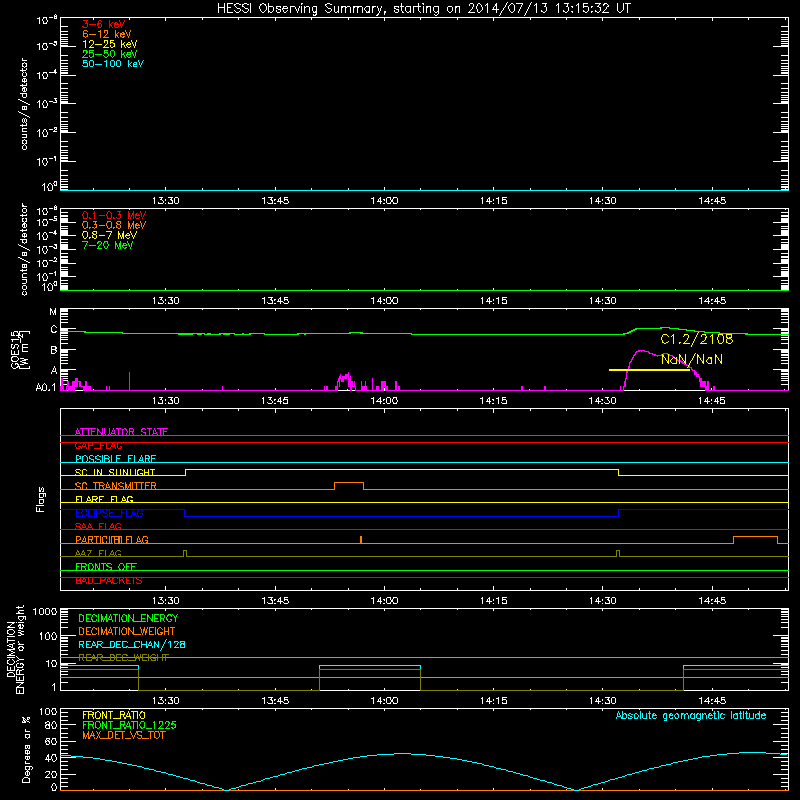Select the FRONTS_OFF flag label

tap(106, 566)
